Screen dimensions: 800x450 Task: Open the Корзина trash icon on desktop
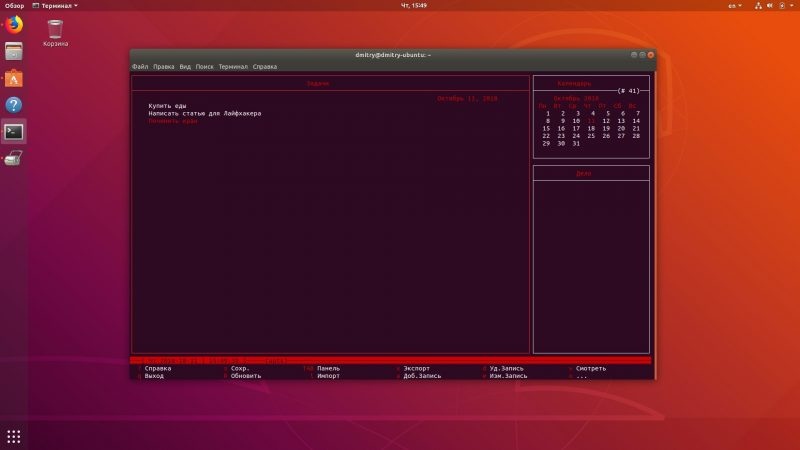pos(55,33)
